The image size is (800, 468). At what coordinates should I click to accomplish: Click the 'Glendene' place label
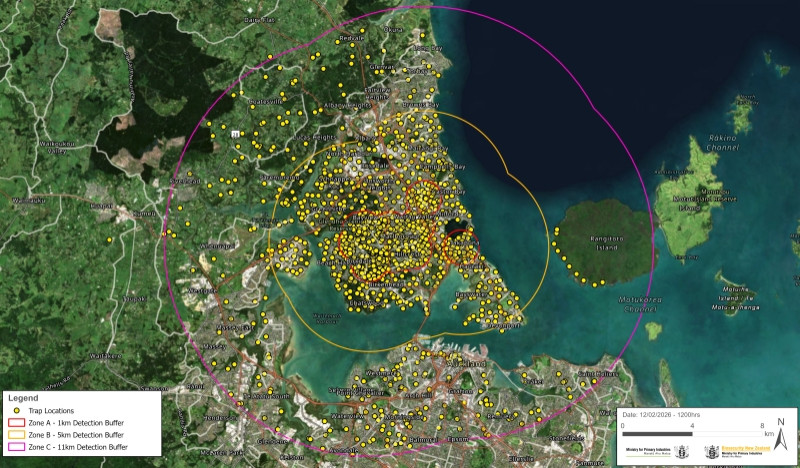(x=272, y=441)
